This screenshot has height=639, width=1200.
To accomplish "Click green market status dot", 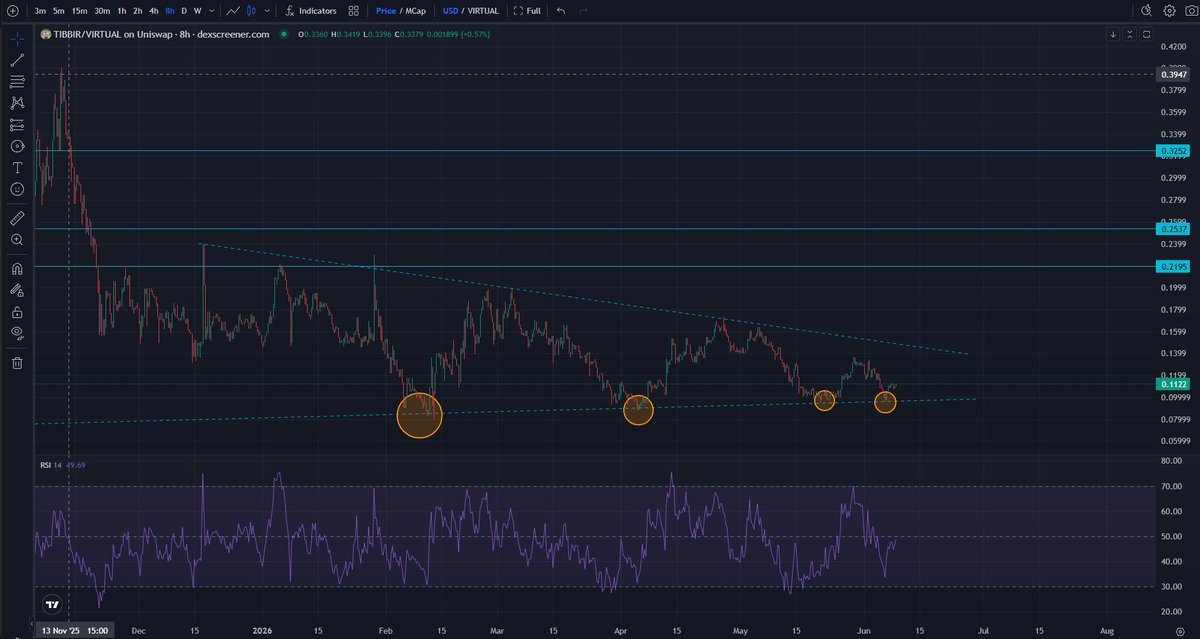I will point(283,34).
